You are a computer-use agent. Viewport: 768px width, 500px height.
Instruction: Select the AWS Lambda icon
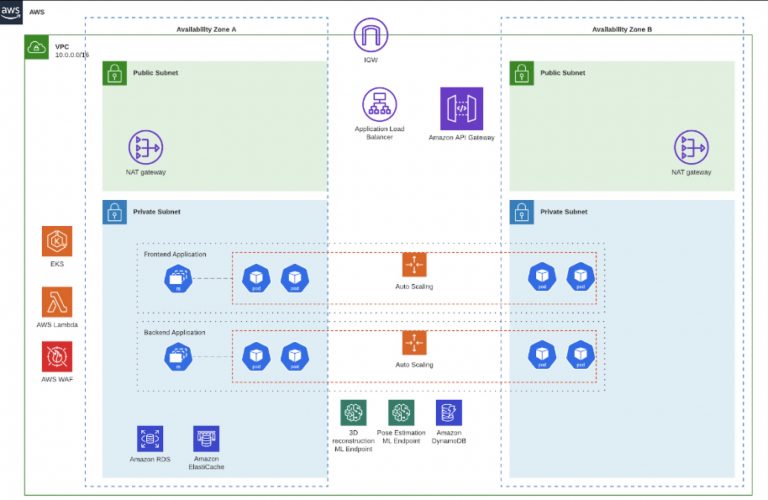pyautogui.click(x=57, y=302)
